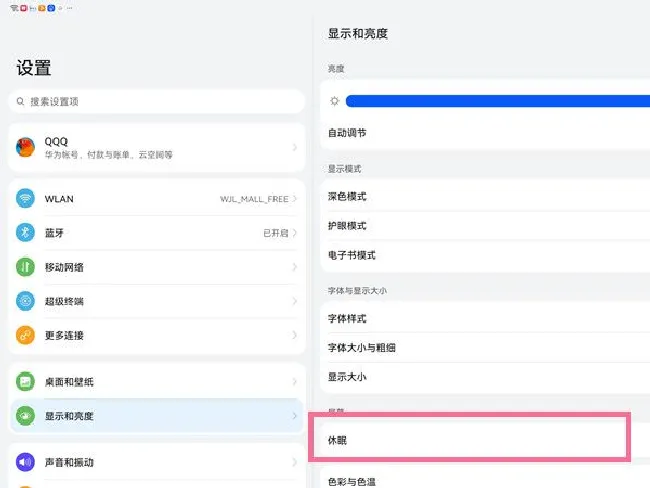Open More Connections row chevron
This screenshot has width=650, height=488.
[x=294, y=335]
